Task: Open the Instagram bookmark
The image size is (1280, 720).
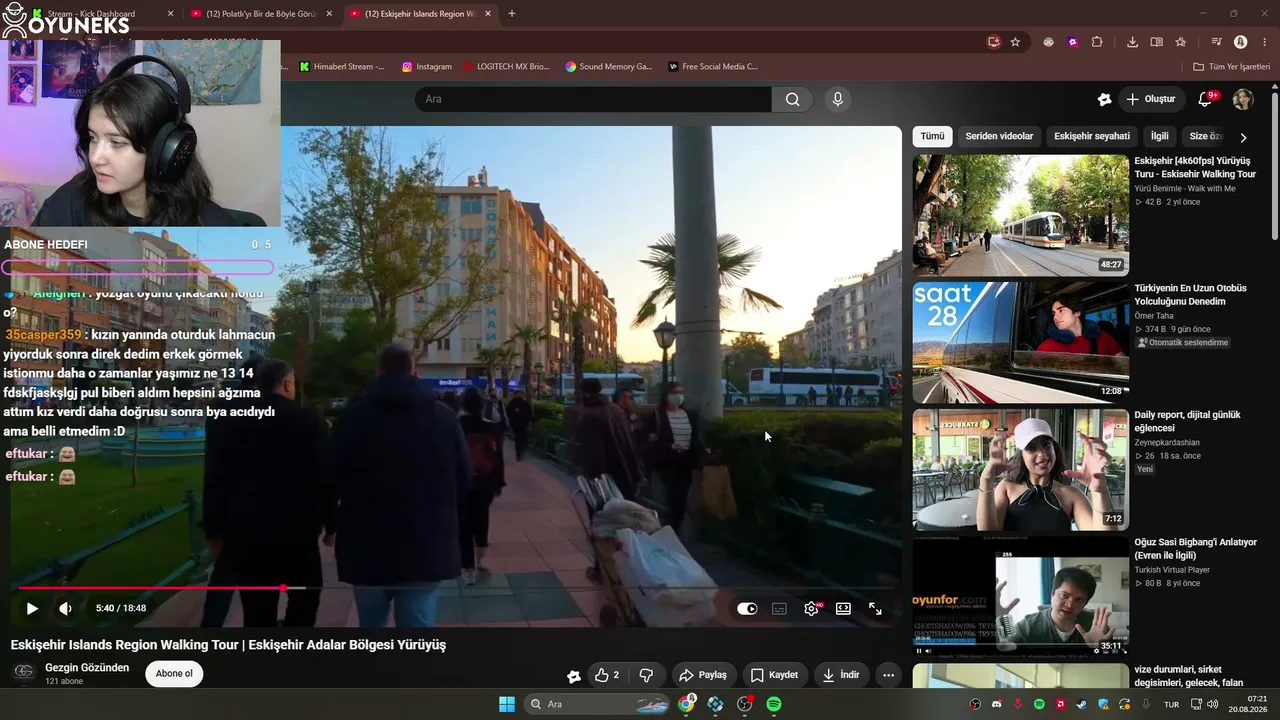Action: pos(427,67)
